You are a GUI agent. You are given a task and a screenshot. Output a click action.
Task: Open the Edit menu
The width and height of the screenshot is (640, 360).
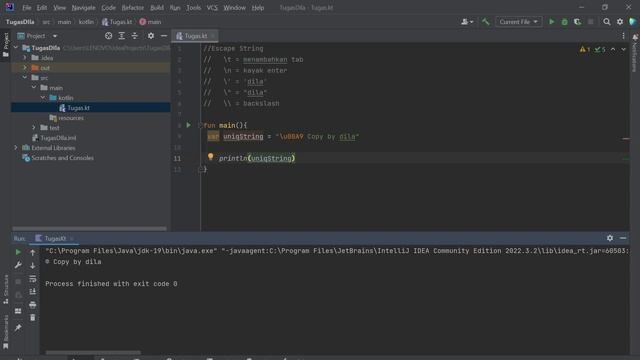[42, 8]
